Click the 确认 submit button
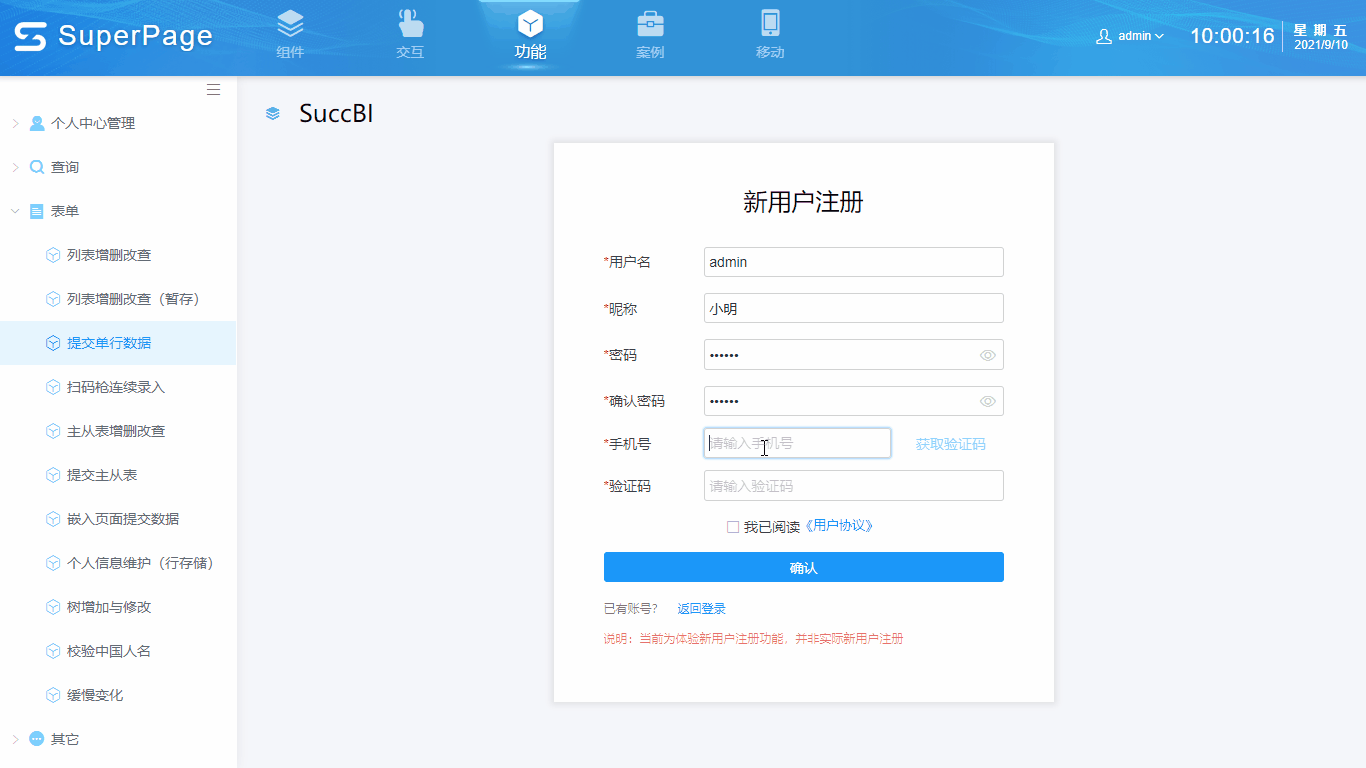The image size is (1366, 768). (803, 567)
